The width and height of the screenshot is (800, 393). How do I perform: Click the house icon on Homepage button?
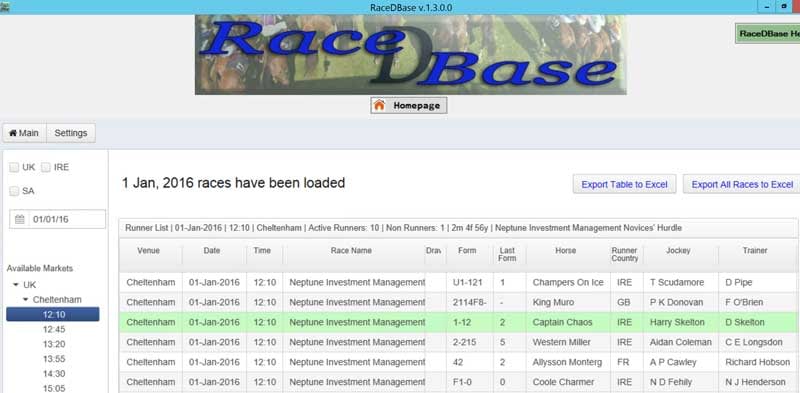[x=379, y=106]
